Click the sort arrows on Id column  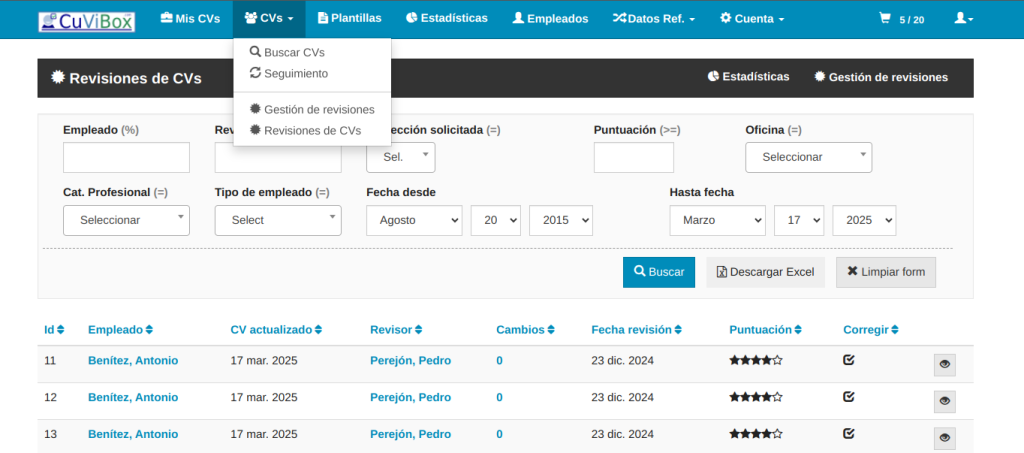pyautogui.click(x=61, y=330)
